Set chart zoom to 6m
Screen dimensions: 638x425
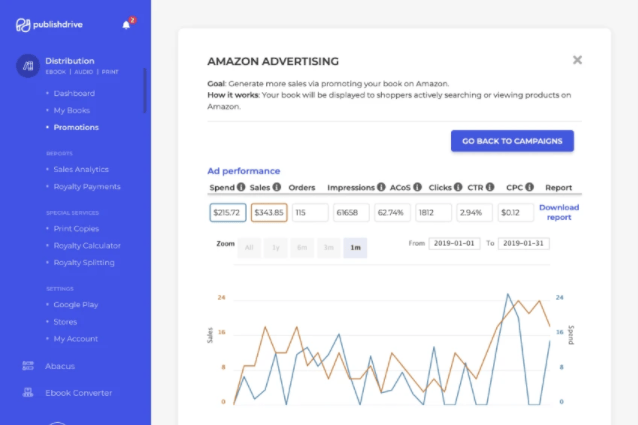click(302, 248)
